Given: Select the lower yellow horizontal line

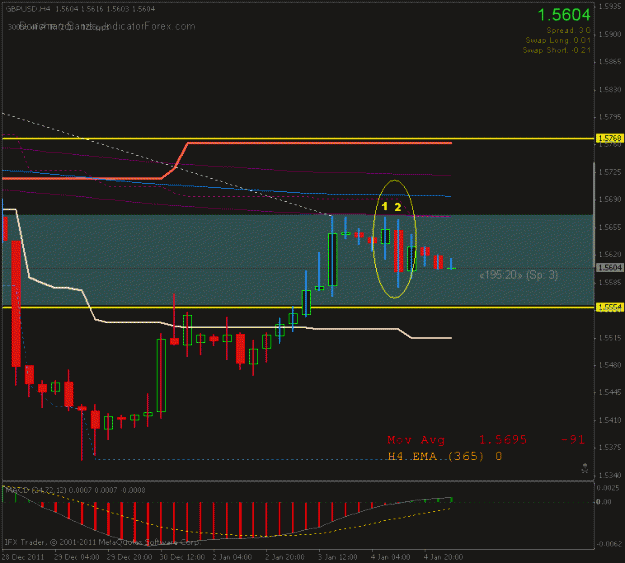Looking at the screenshot, I should click(x=298, y=307).
